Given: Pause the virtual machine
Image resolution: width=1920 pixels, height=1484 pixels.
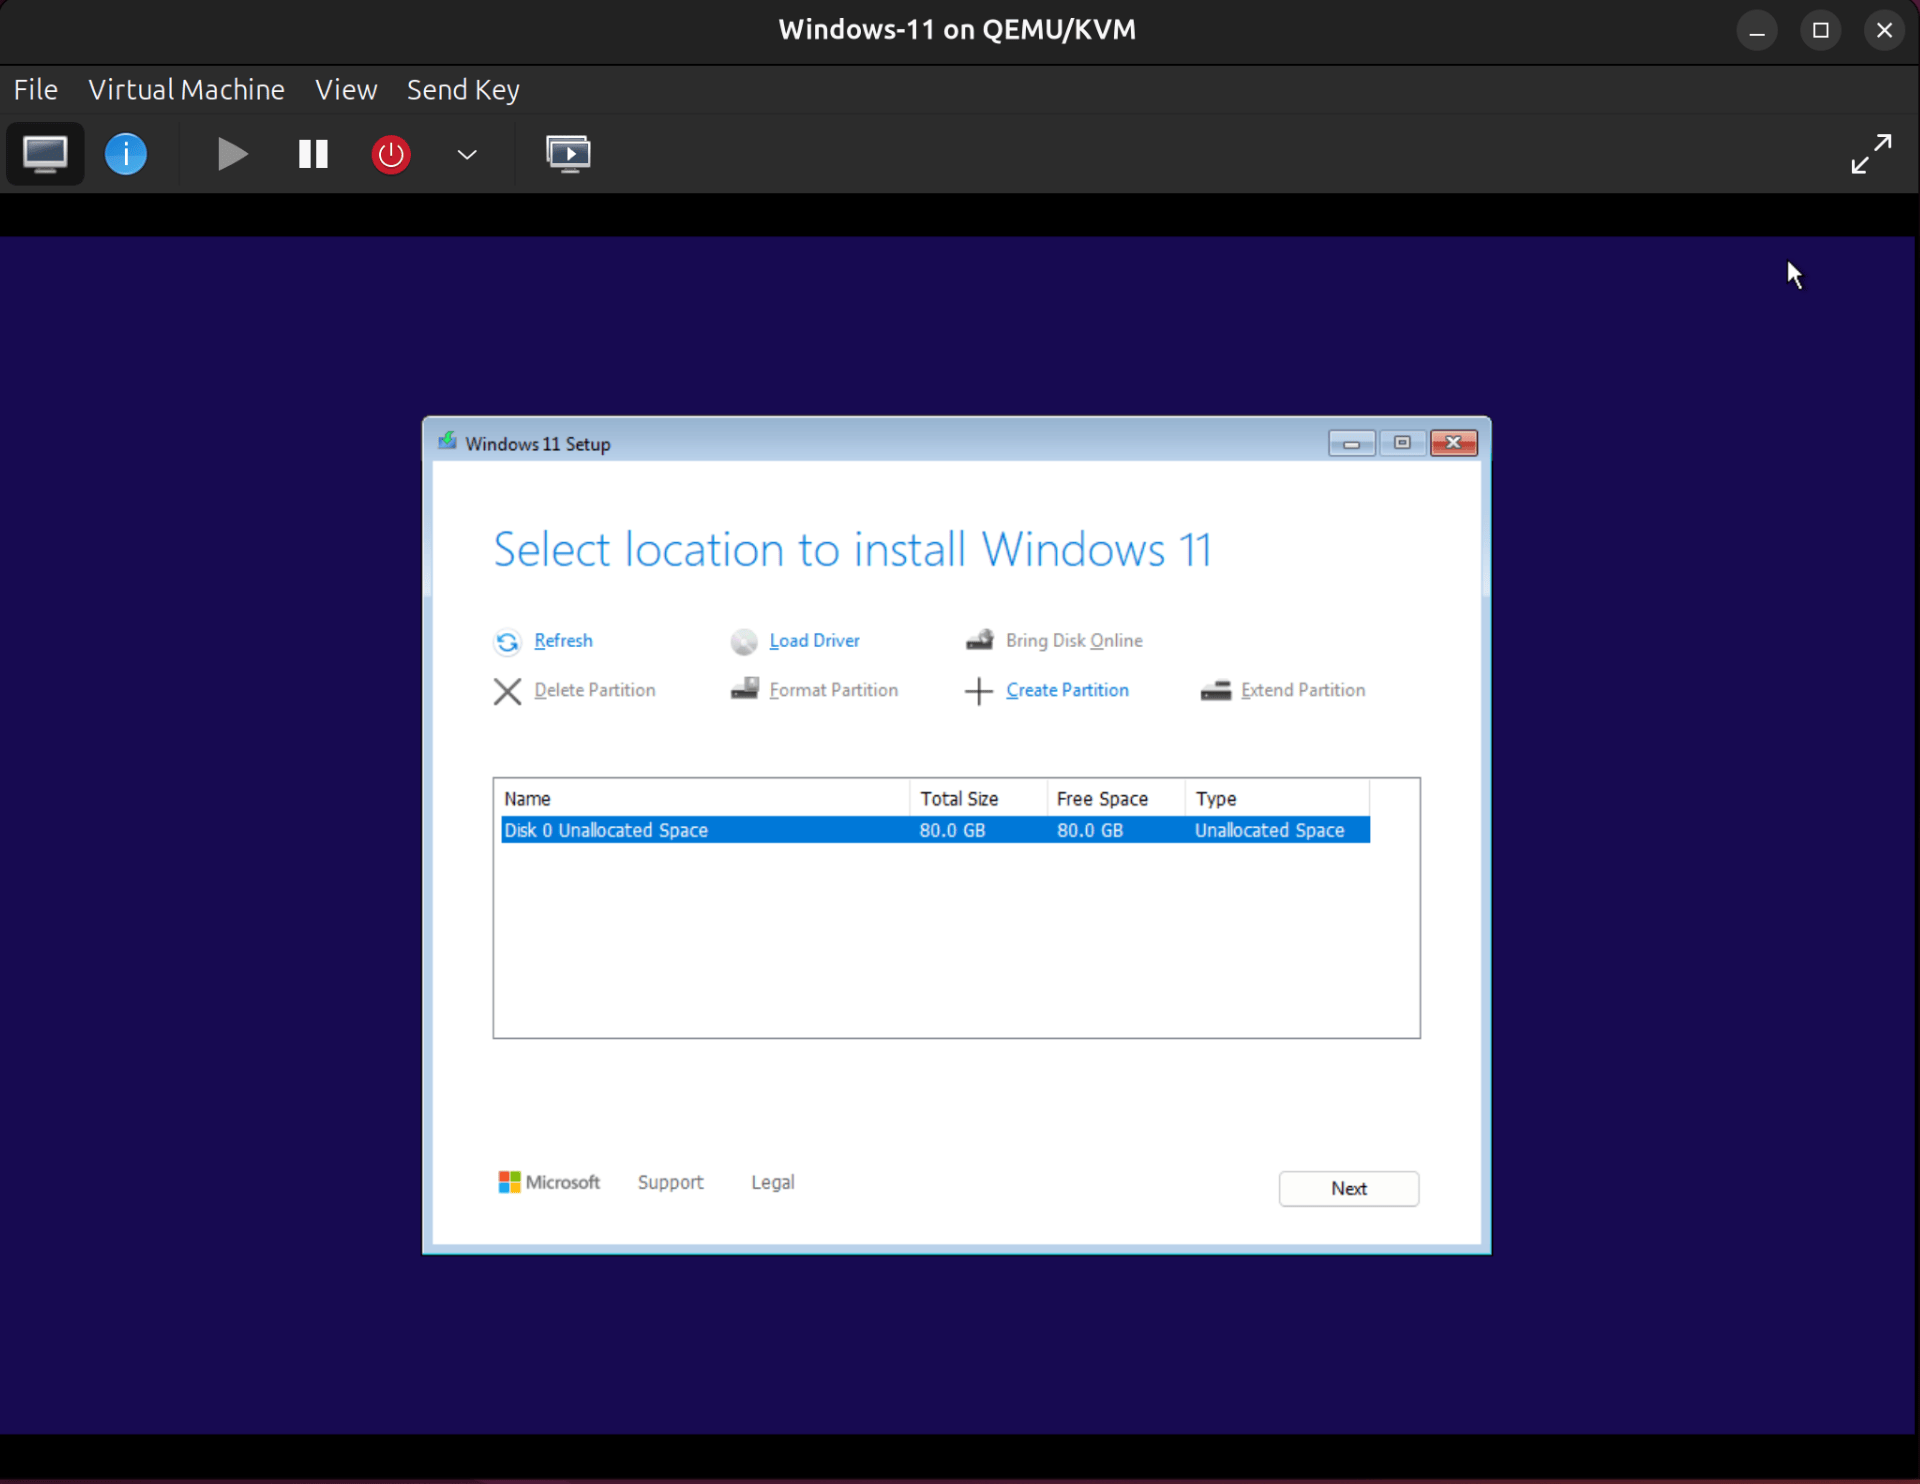Looking at the screenshot, I should [x=311, y=153].
